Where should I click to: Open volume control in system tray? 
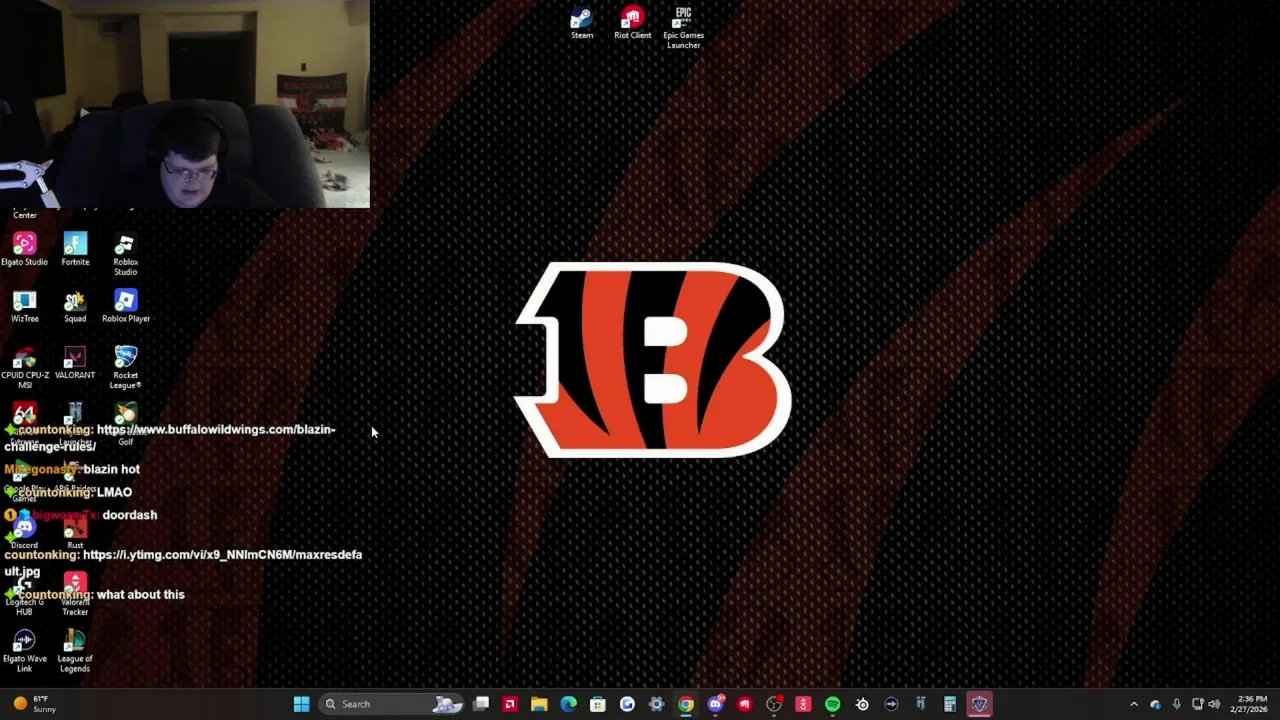point(1214,704)
